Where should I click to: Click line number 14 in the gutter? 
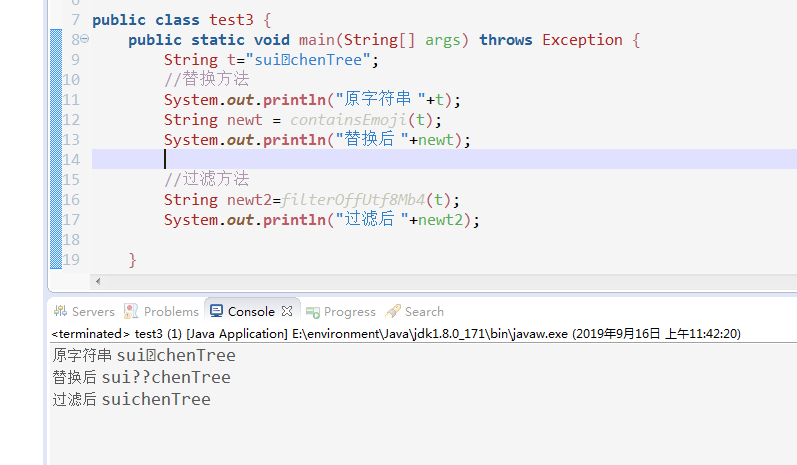(71, 160)
